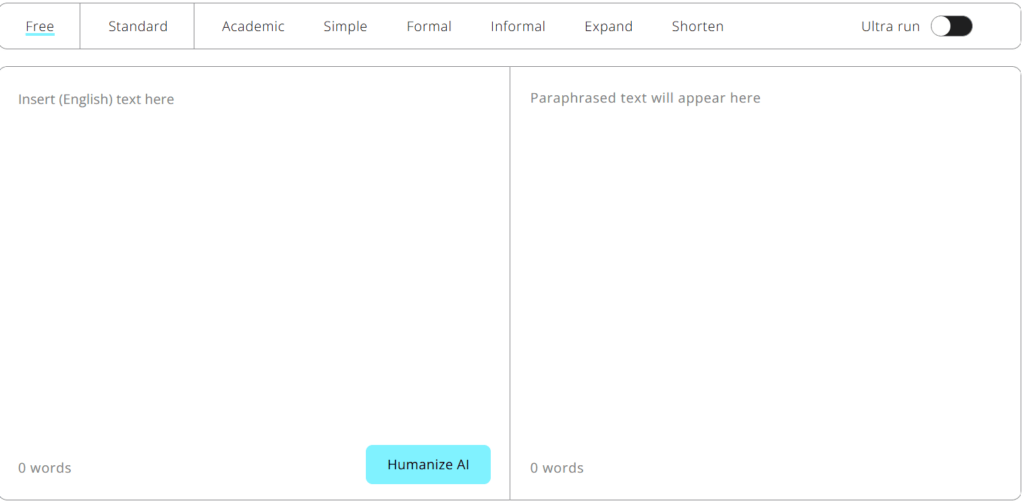Screen dimensions: 1024x501
Task: Choose the Shorten mode tab
Action: [x=697, y=26]
